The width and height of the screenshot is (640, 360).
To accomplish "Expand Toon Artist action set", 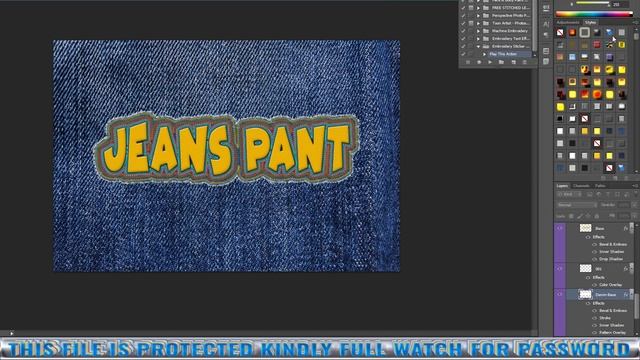I will [x=478, y=23].
